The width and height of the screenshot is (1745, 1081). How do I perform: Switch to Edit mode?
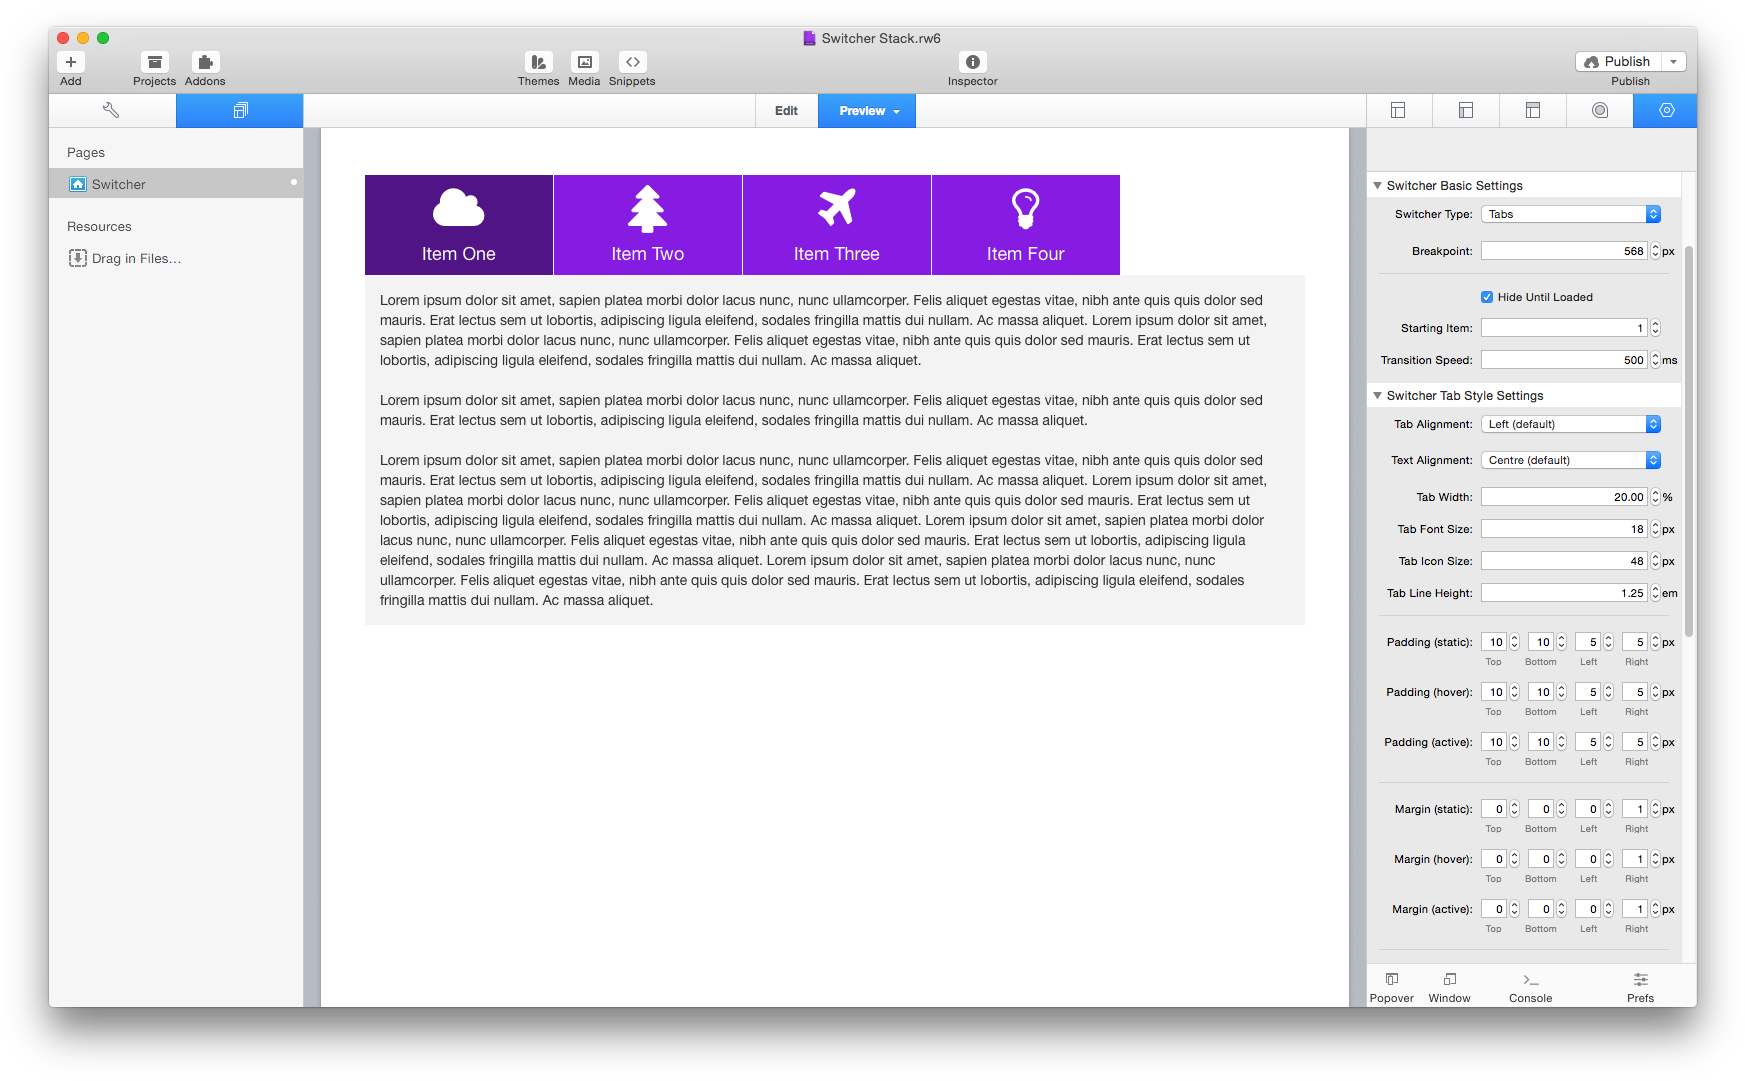(786, 111)
